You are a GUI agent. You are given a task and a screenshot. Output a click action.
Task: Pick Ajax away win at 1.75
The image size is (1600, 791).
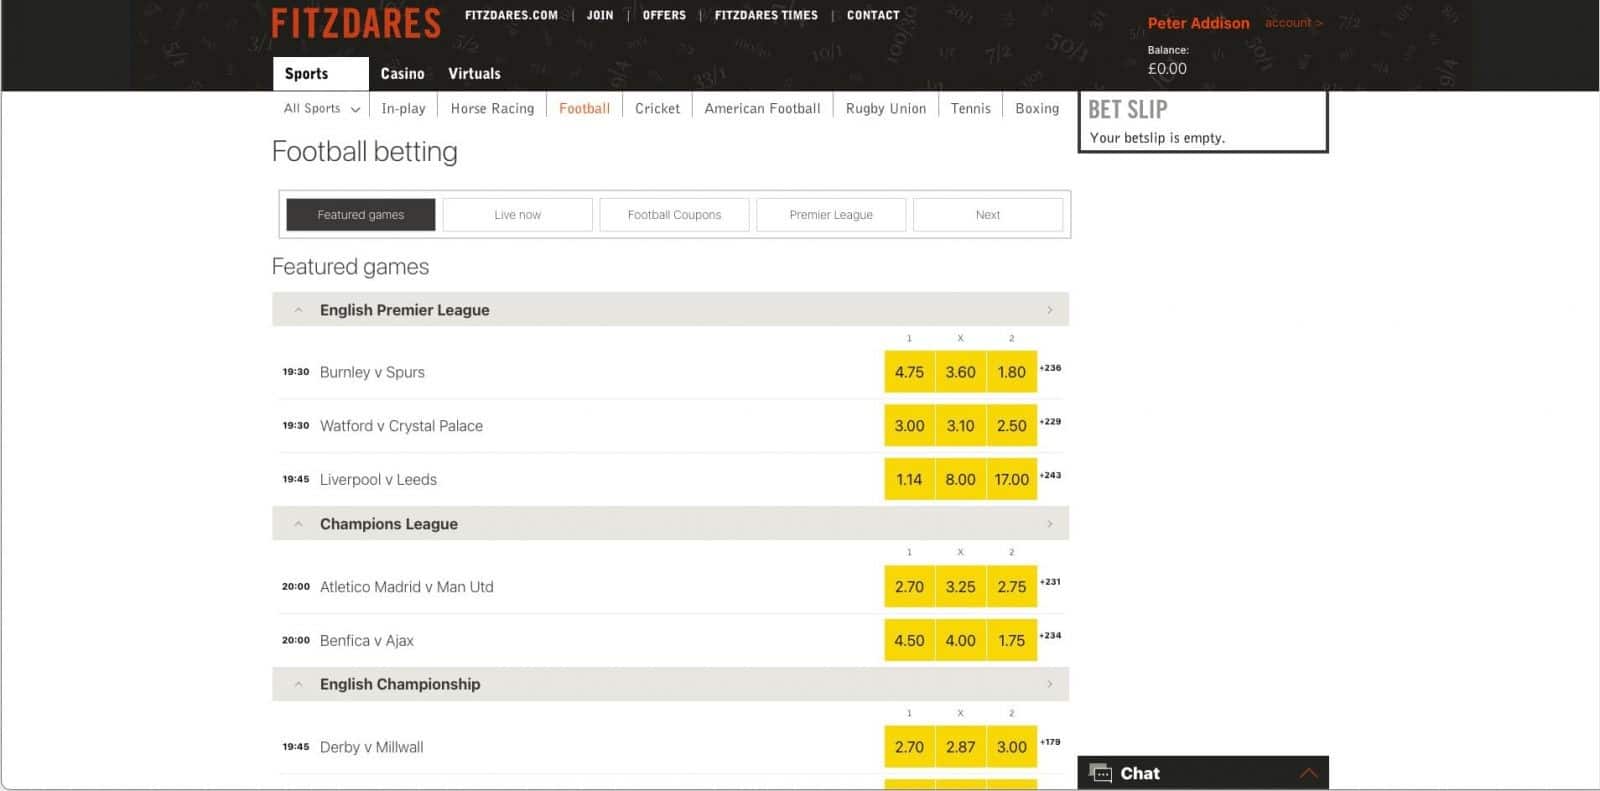[1011, 641]
